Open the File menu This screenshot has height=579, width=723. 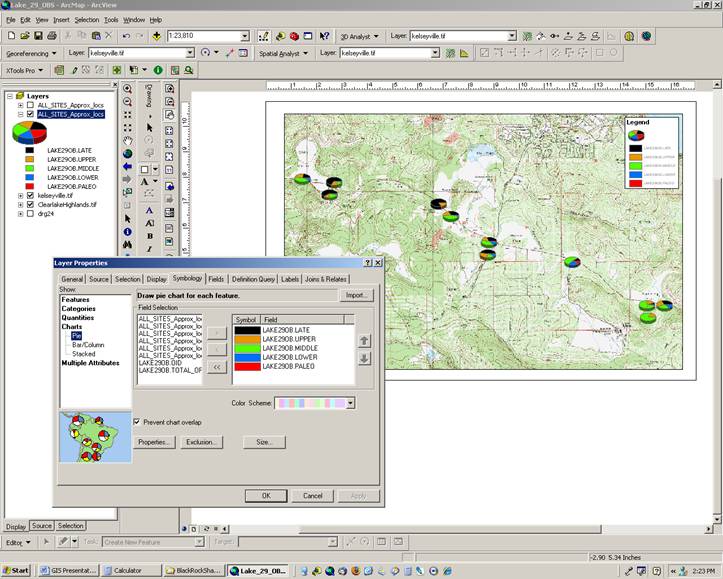pyautogui.click(x=11, y=20)
